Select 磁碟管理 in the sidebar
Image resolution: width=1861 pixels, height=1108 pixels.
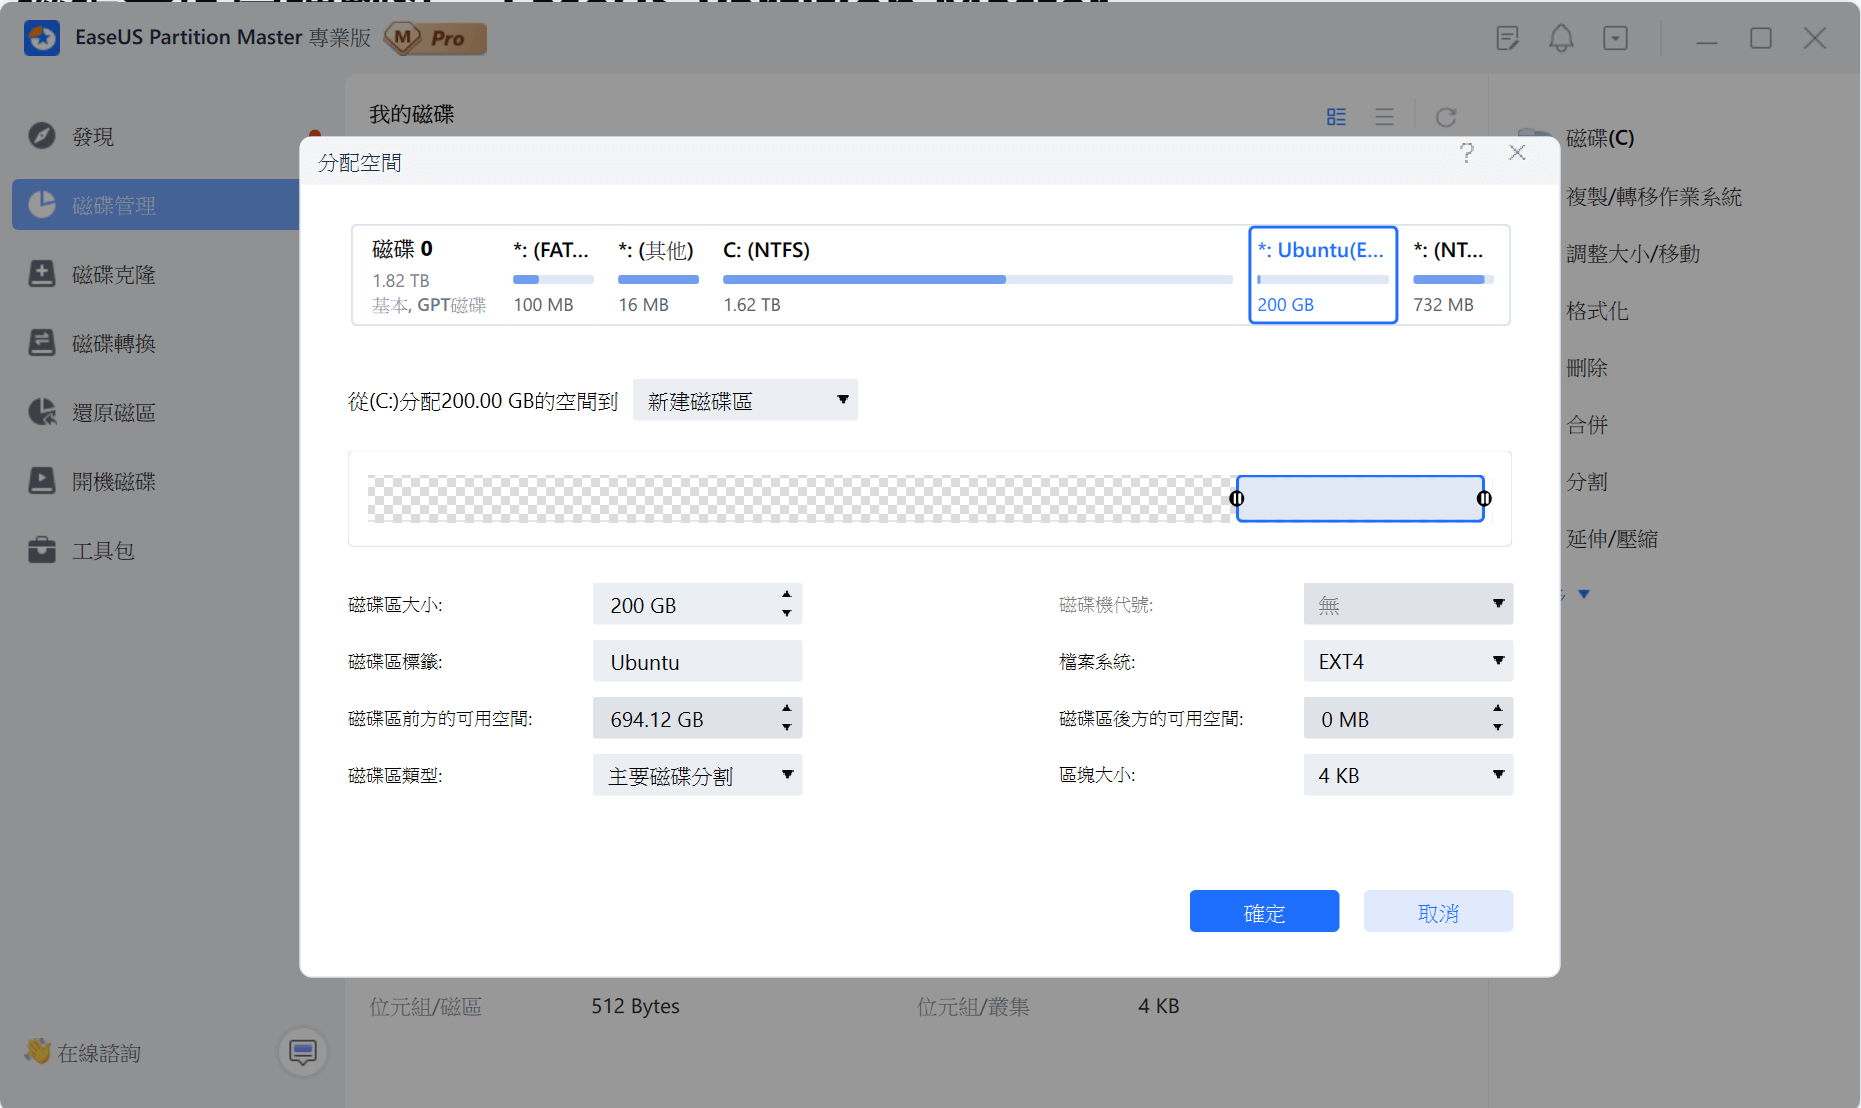[155, 205]
